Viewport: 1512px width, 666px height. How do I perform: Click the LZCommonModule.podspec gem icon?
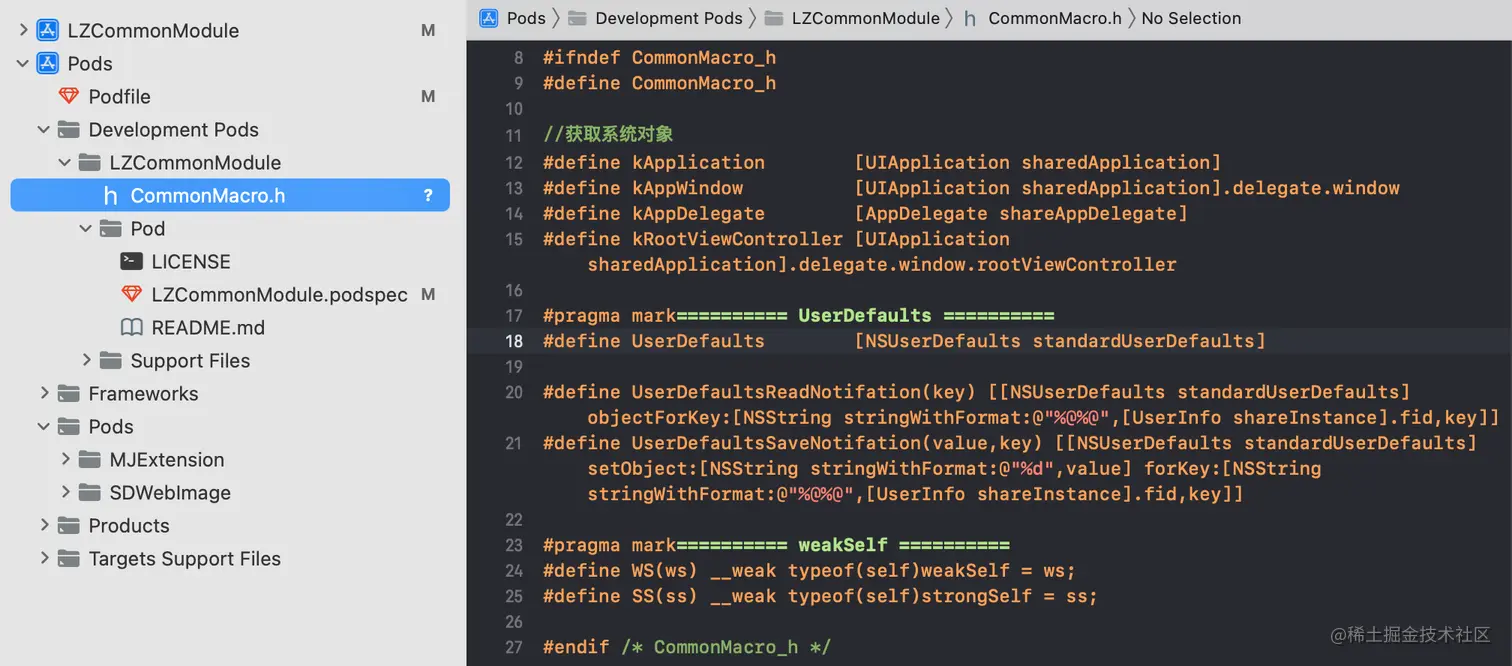tap(131, 294)
